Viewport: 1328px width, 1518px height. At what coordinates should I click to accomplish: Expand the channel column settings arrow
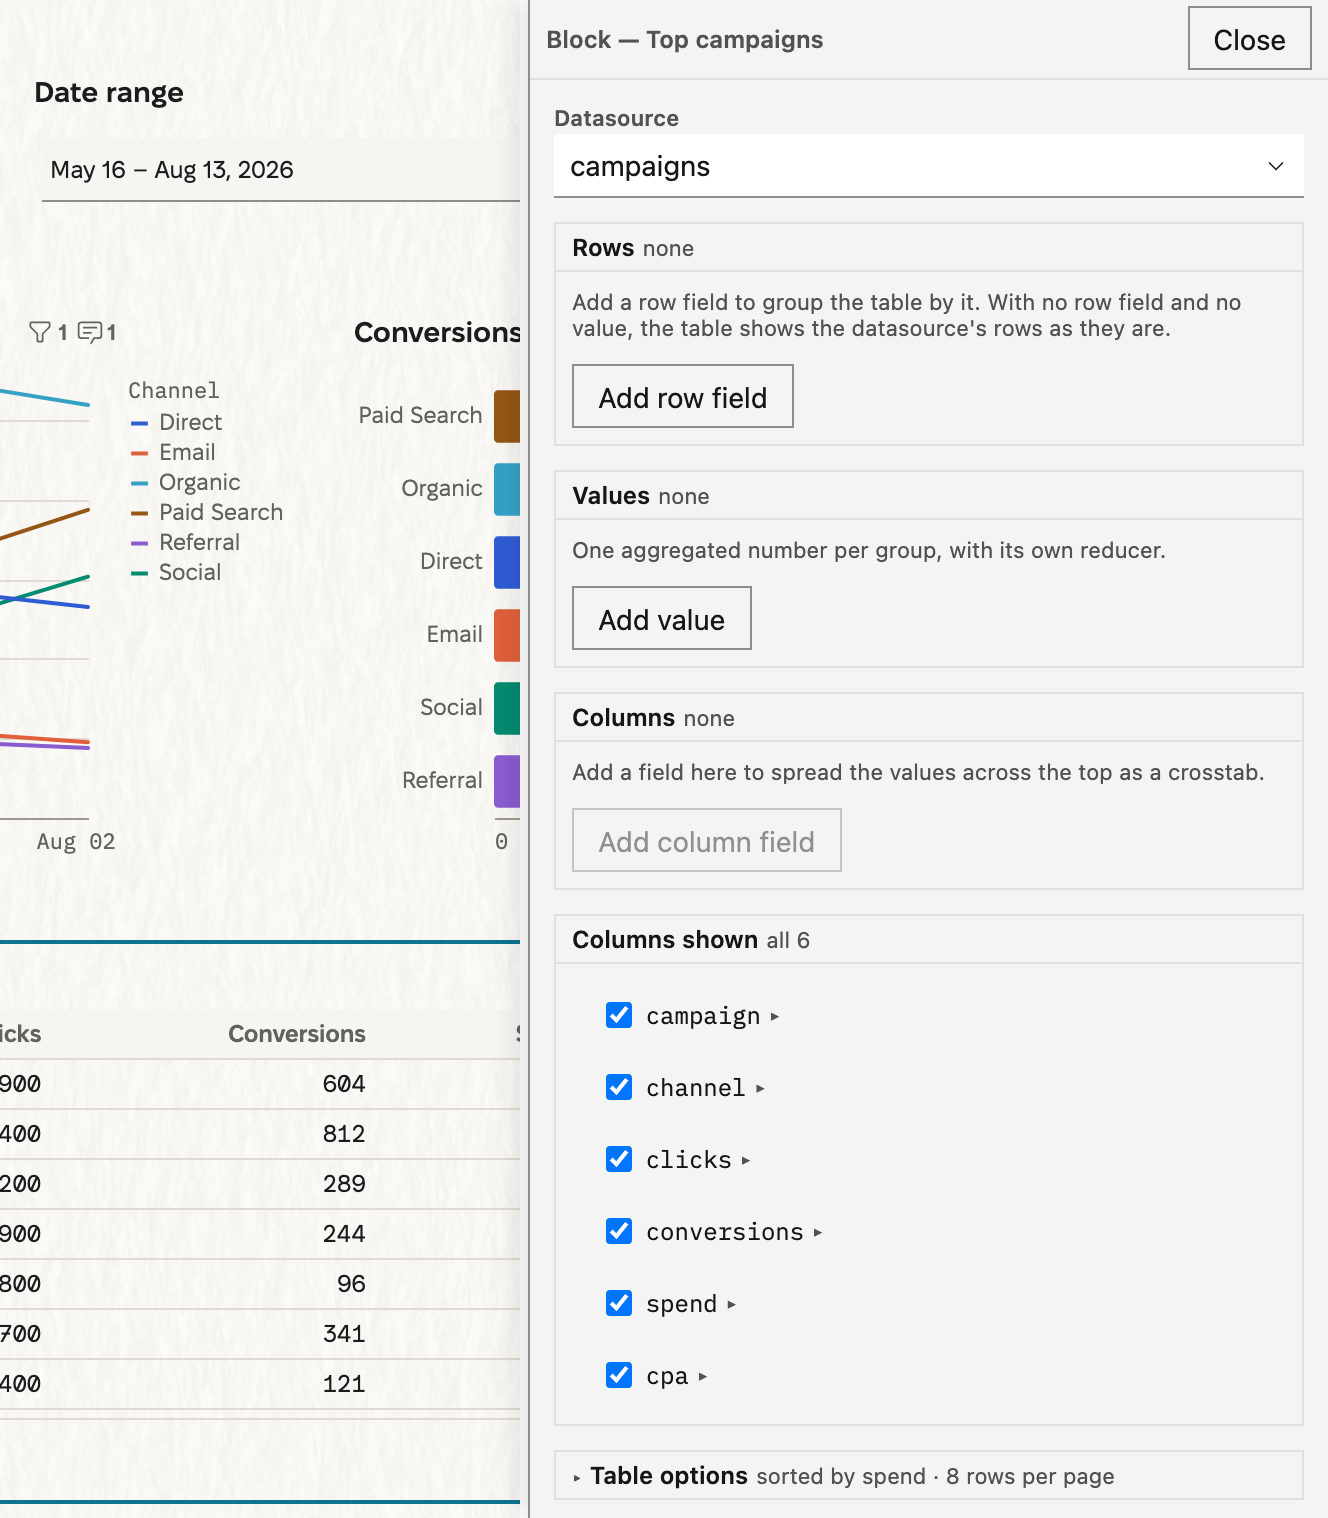[x=760, y=1089]
